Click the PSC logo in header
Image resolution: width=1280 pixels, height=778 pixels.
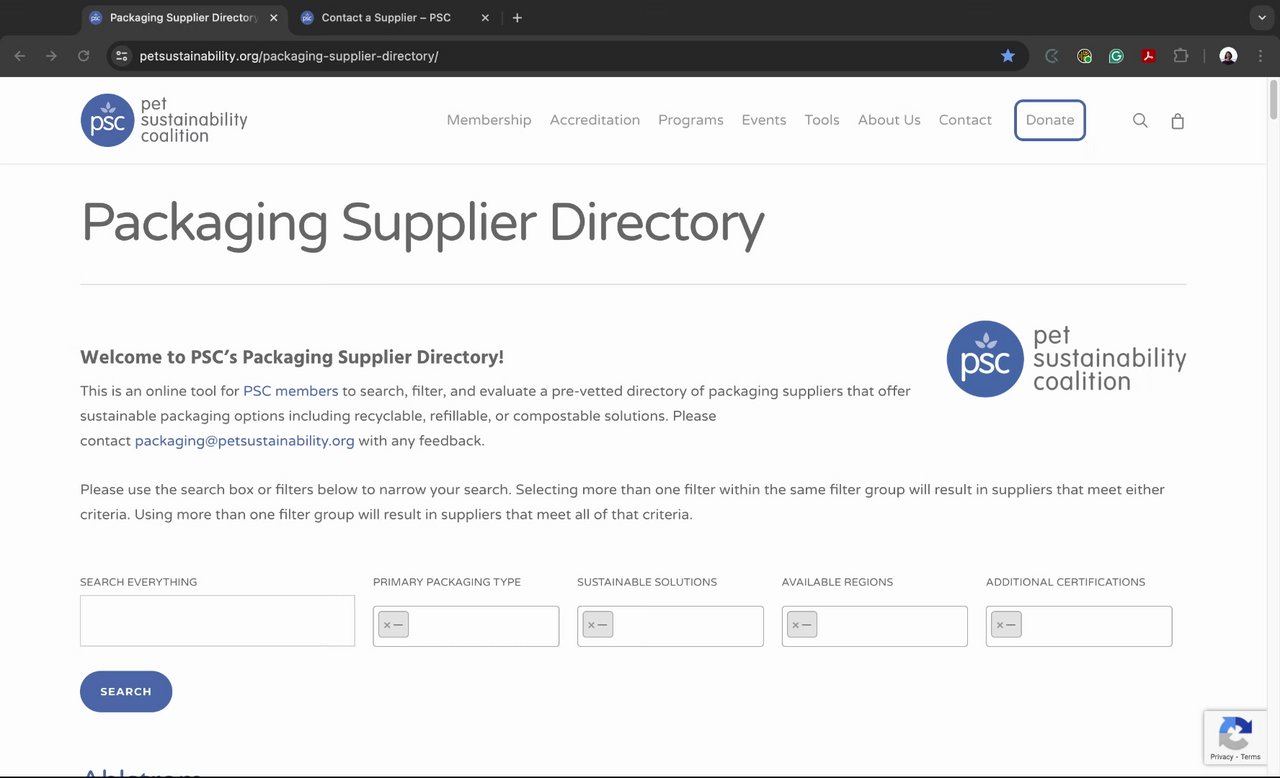tap(164, 120)
